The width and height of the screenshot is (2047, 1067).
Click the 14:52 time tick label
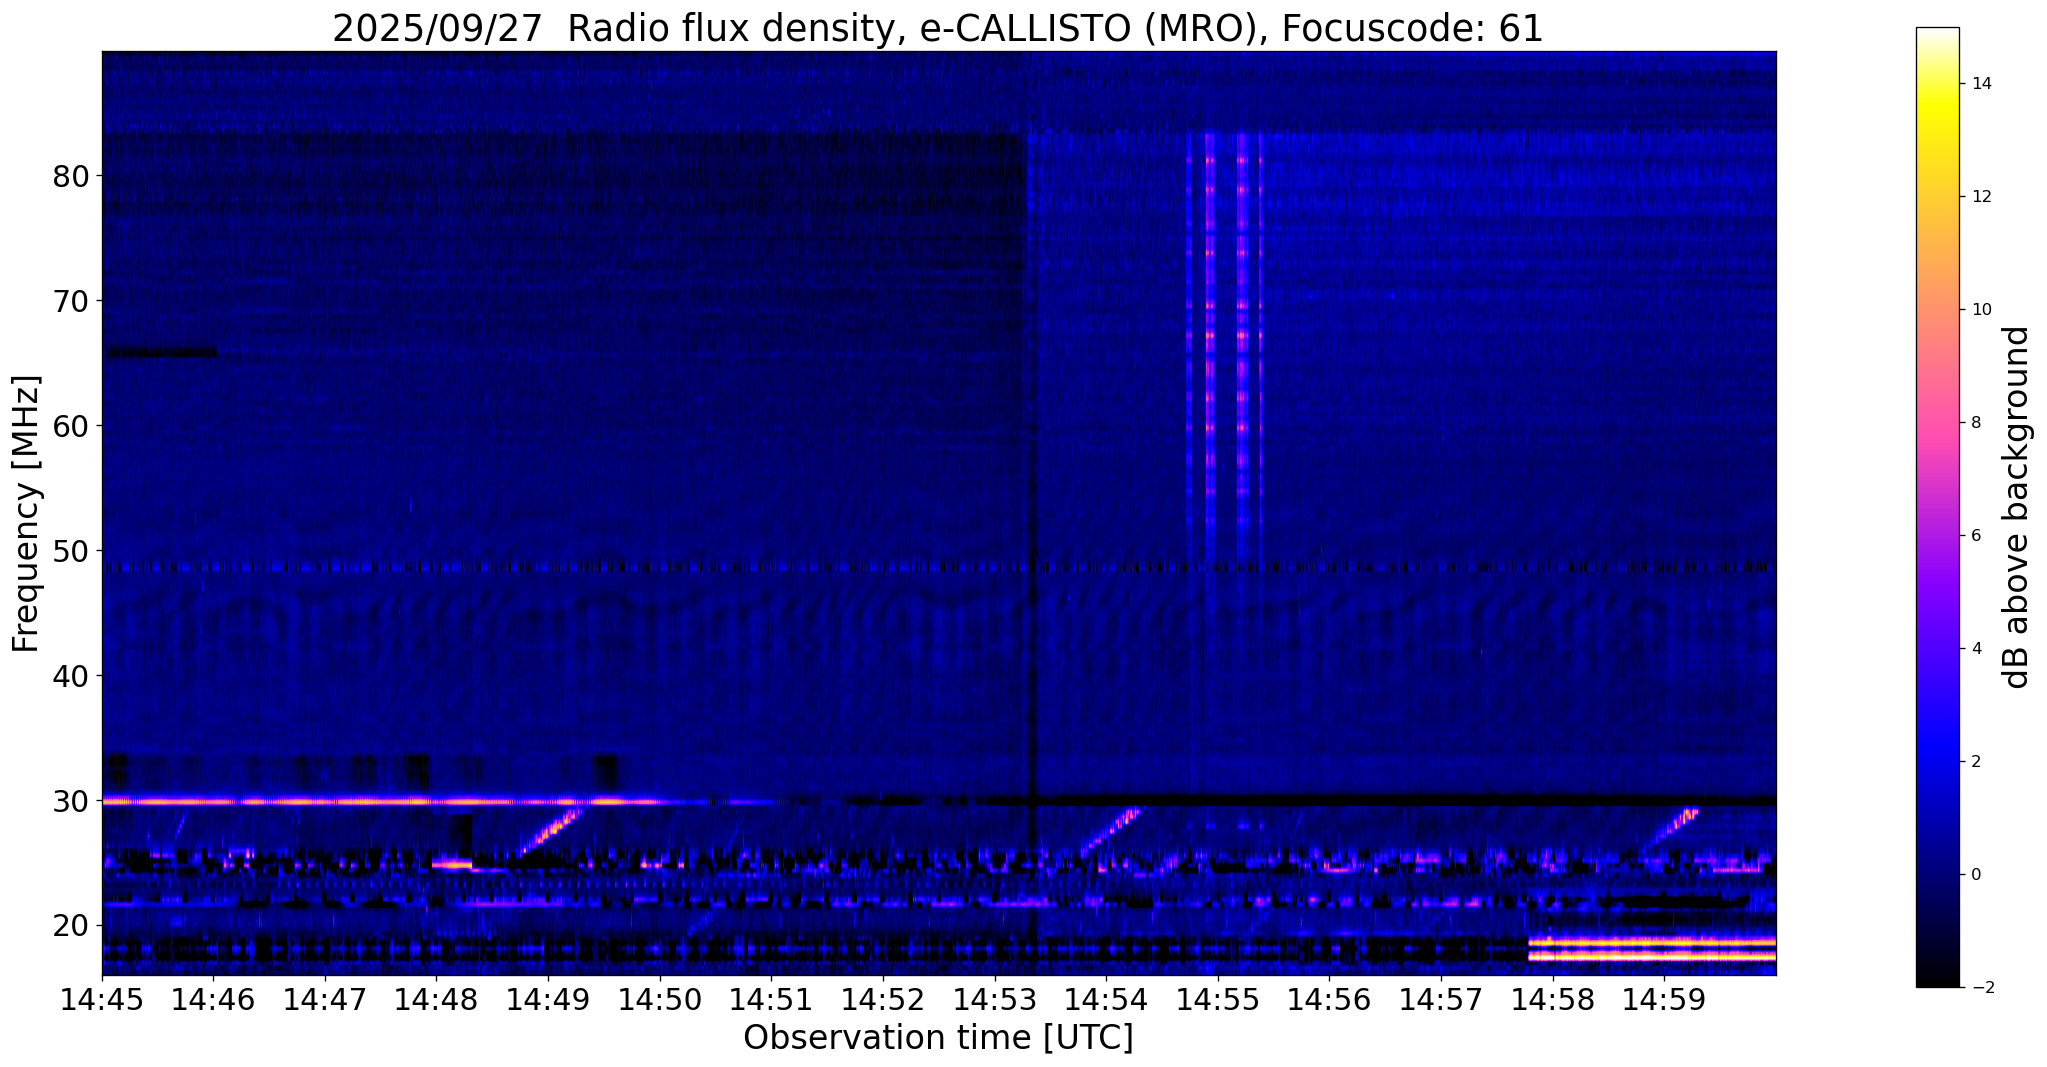point(883,999)
